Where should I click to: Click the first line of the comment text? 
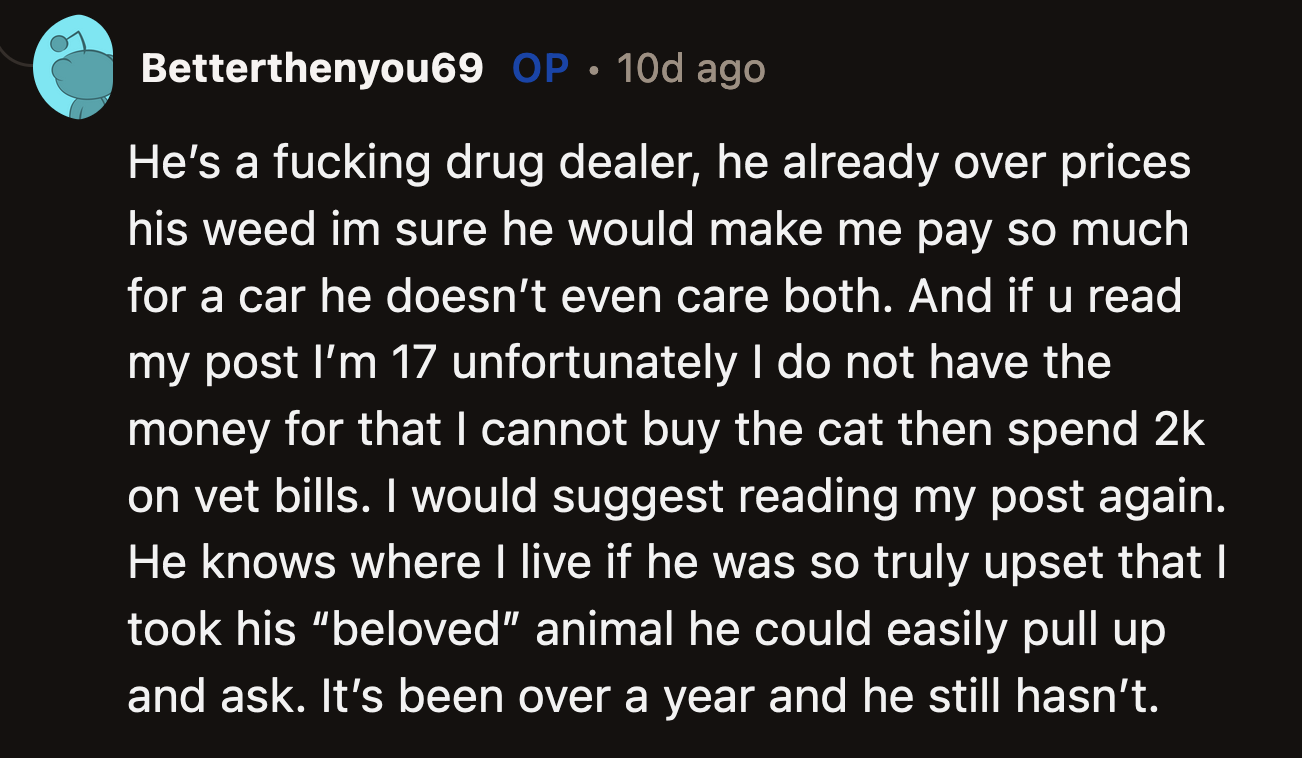tap(660, 162)
